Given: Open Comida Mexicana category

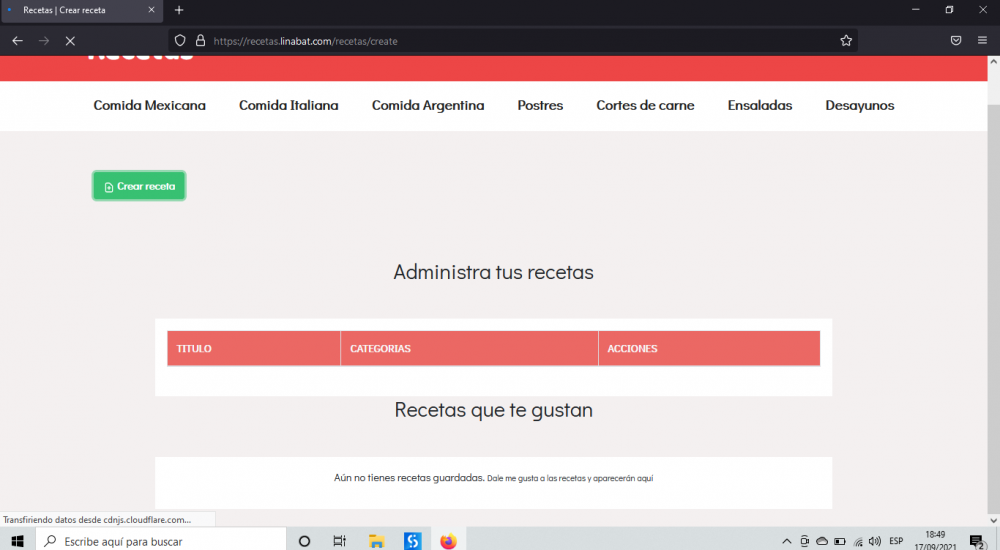Looking at the screenshot, I should pyautogui.click(x=149, y=105).
